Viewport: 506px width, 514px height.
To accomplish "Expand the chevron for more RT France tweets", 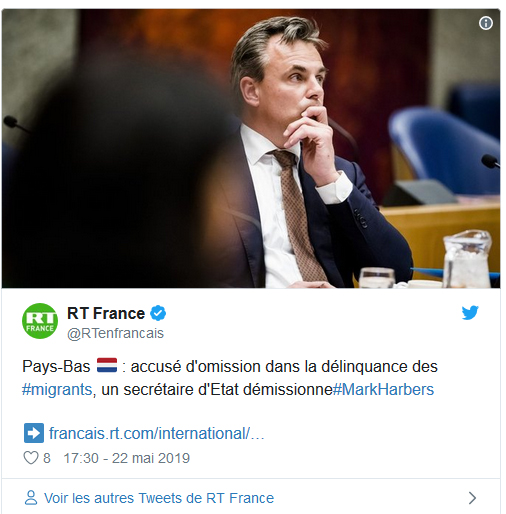I will coord(472,498).
